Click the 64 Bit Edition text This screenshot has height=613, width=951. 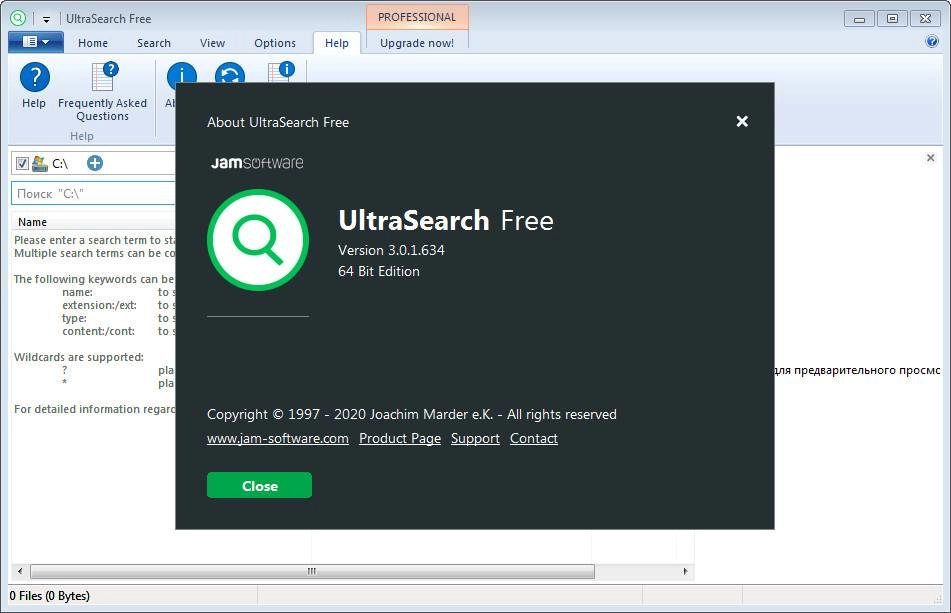pyautogui.click(x=378, y=271)
